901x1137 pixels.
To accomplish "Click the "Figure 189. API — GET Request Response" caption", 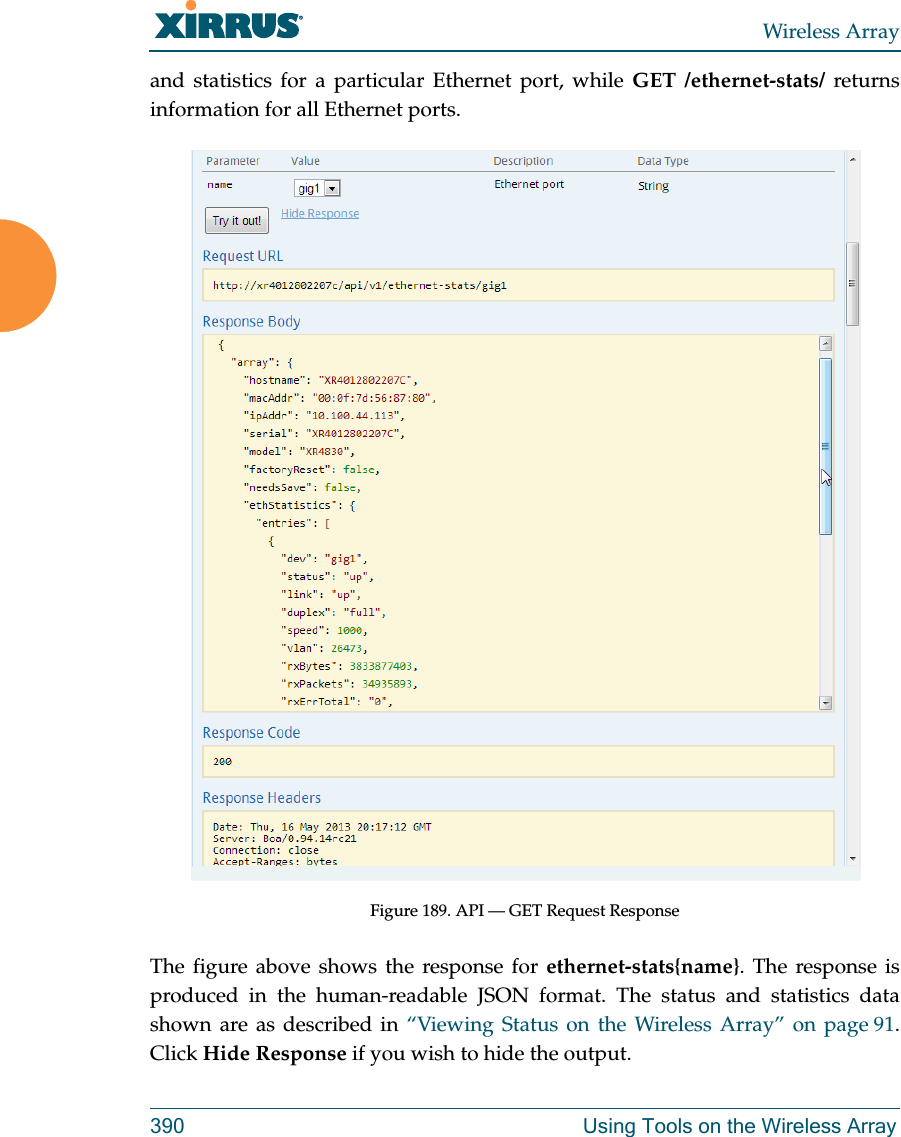I will click(x=524, y=910).
